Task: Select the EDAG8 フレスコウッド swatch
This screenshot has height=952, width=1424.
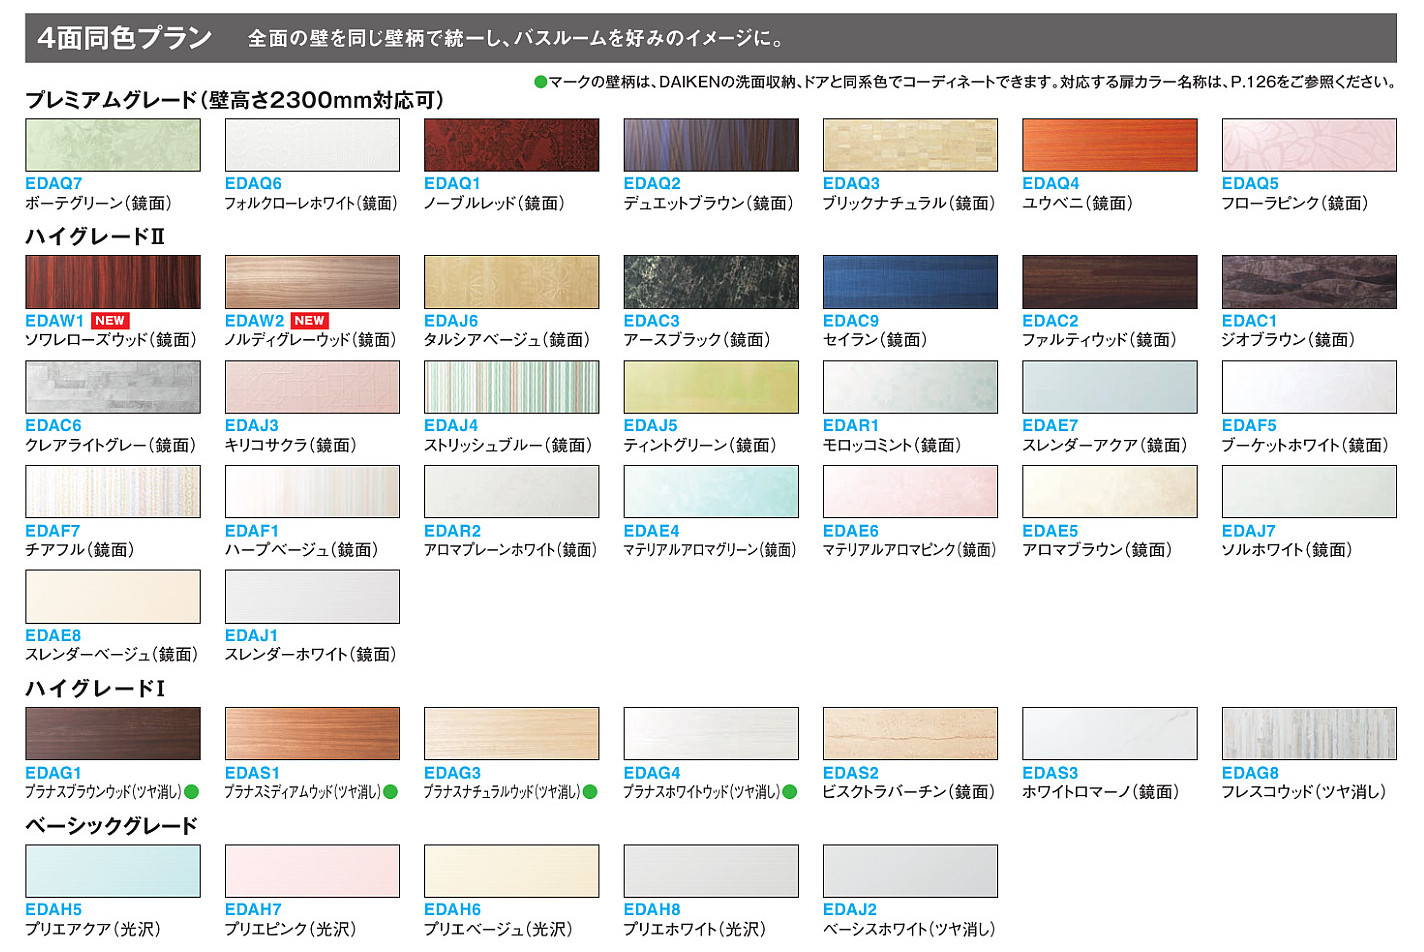Action: (x=1309, y=734)
